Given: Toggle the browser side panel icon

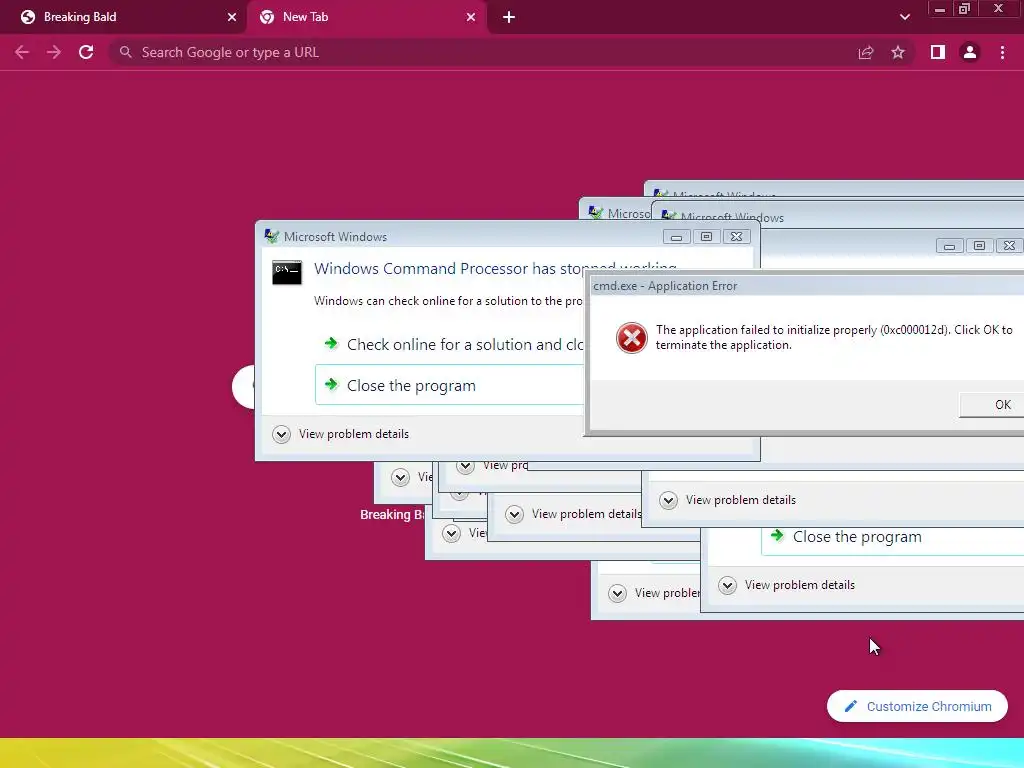Looking at the screenshot, I should click(x=938, y=52).
